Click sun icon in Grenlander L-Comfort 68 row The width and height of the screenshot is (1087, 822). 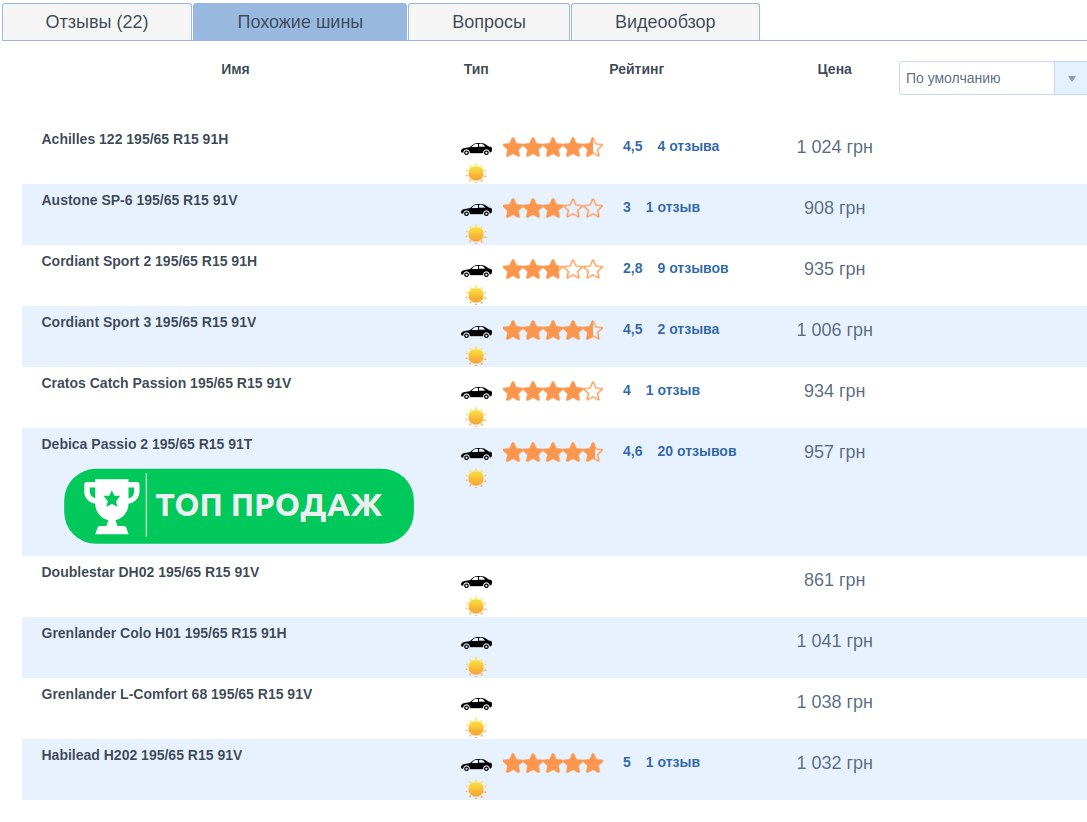click(476, 728)
